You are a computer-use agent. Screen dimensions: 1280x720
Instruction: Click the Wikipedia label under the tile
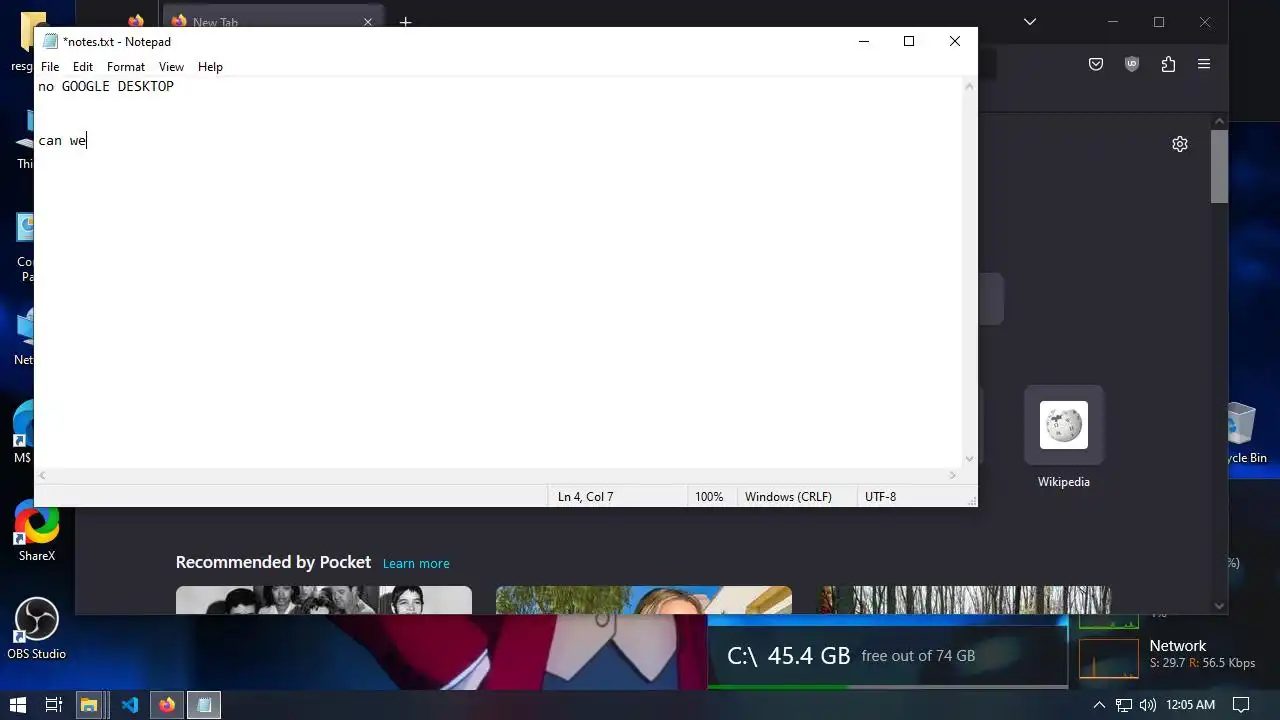coord(1064,482)
